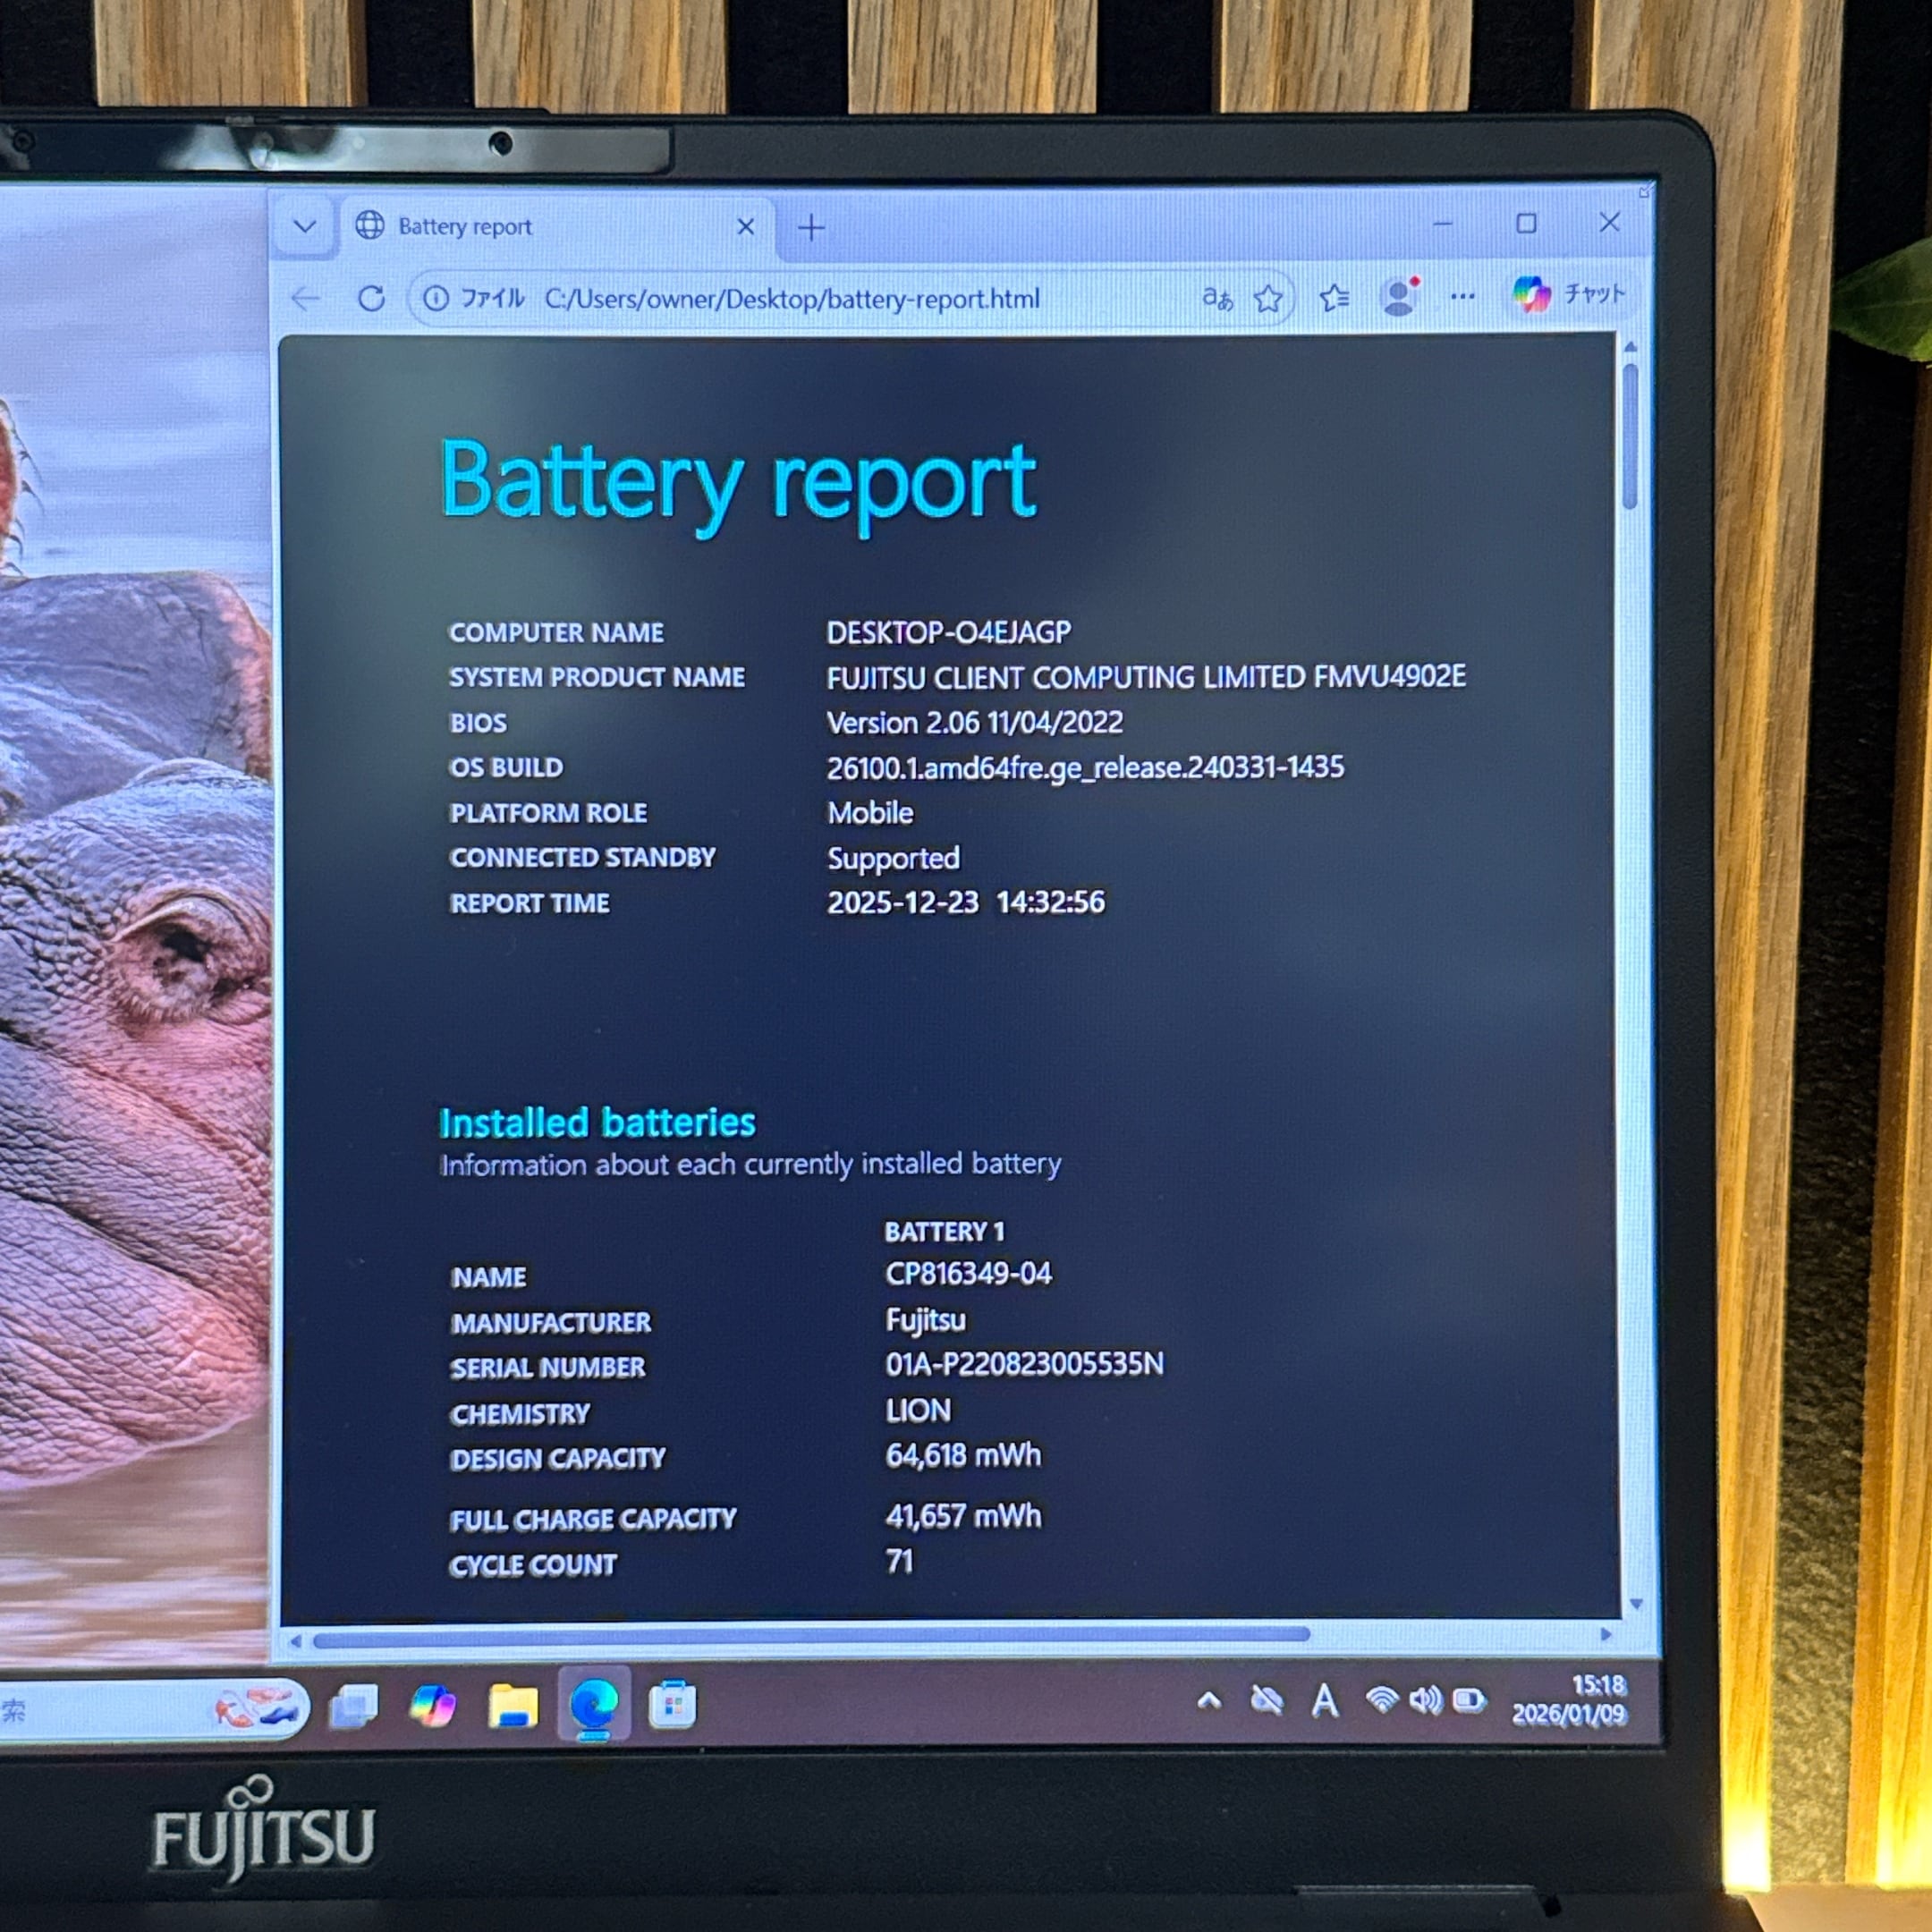Show hidden system tray icons
Screen dimensions: 1932x1932
[x=1209, y=1700]
